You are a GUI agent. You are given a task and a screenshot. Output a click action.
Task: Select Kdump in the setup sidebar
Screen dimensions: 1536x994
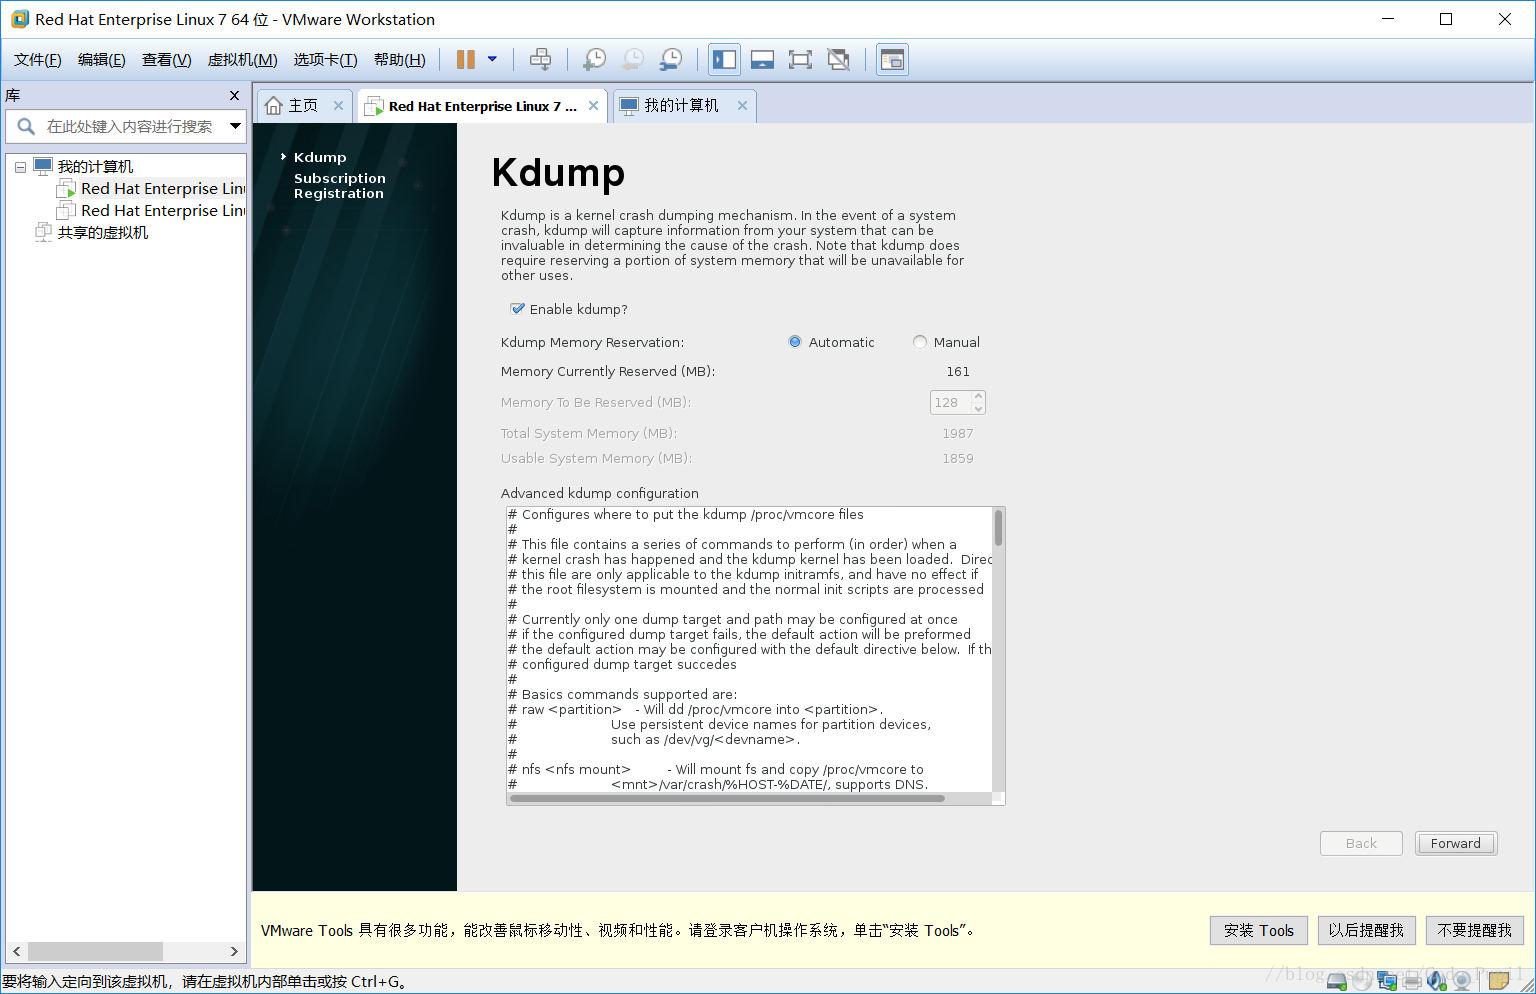tap(320, 157)
